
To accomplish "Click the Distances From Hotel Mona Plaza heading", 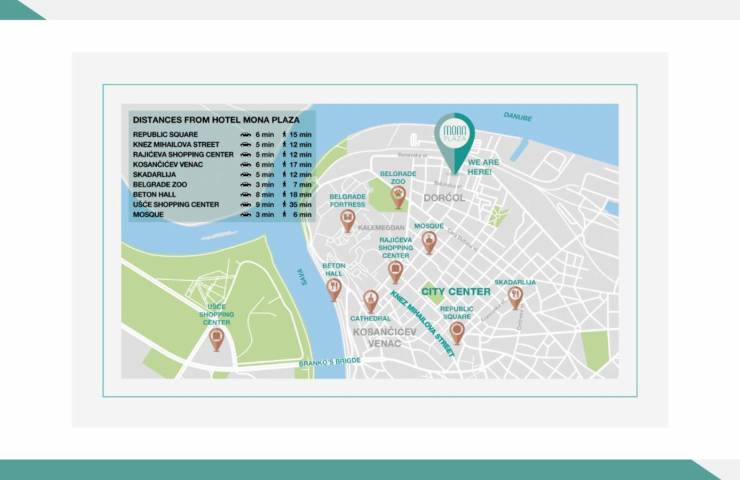I will coord(216,118).
